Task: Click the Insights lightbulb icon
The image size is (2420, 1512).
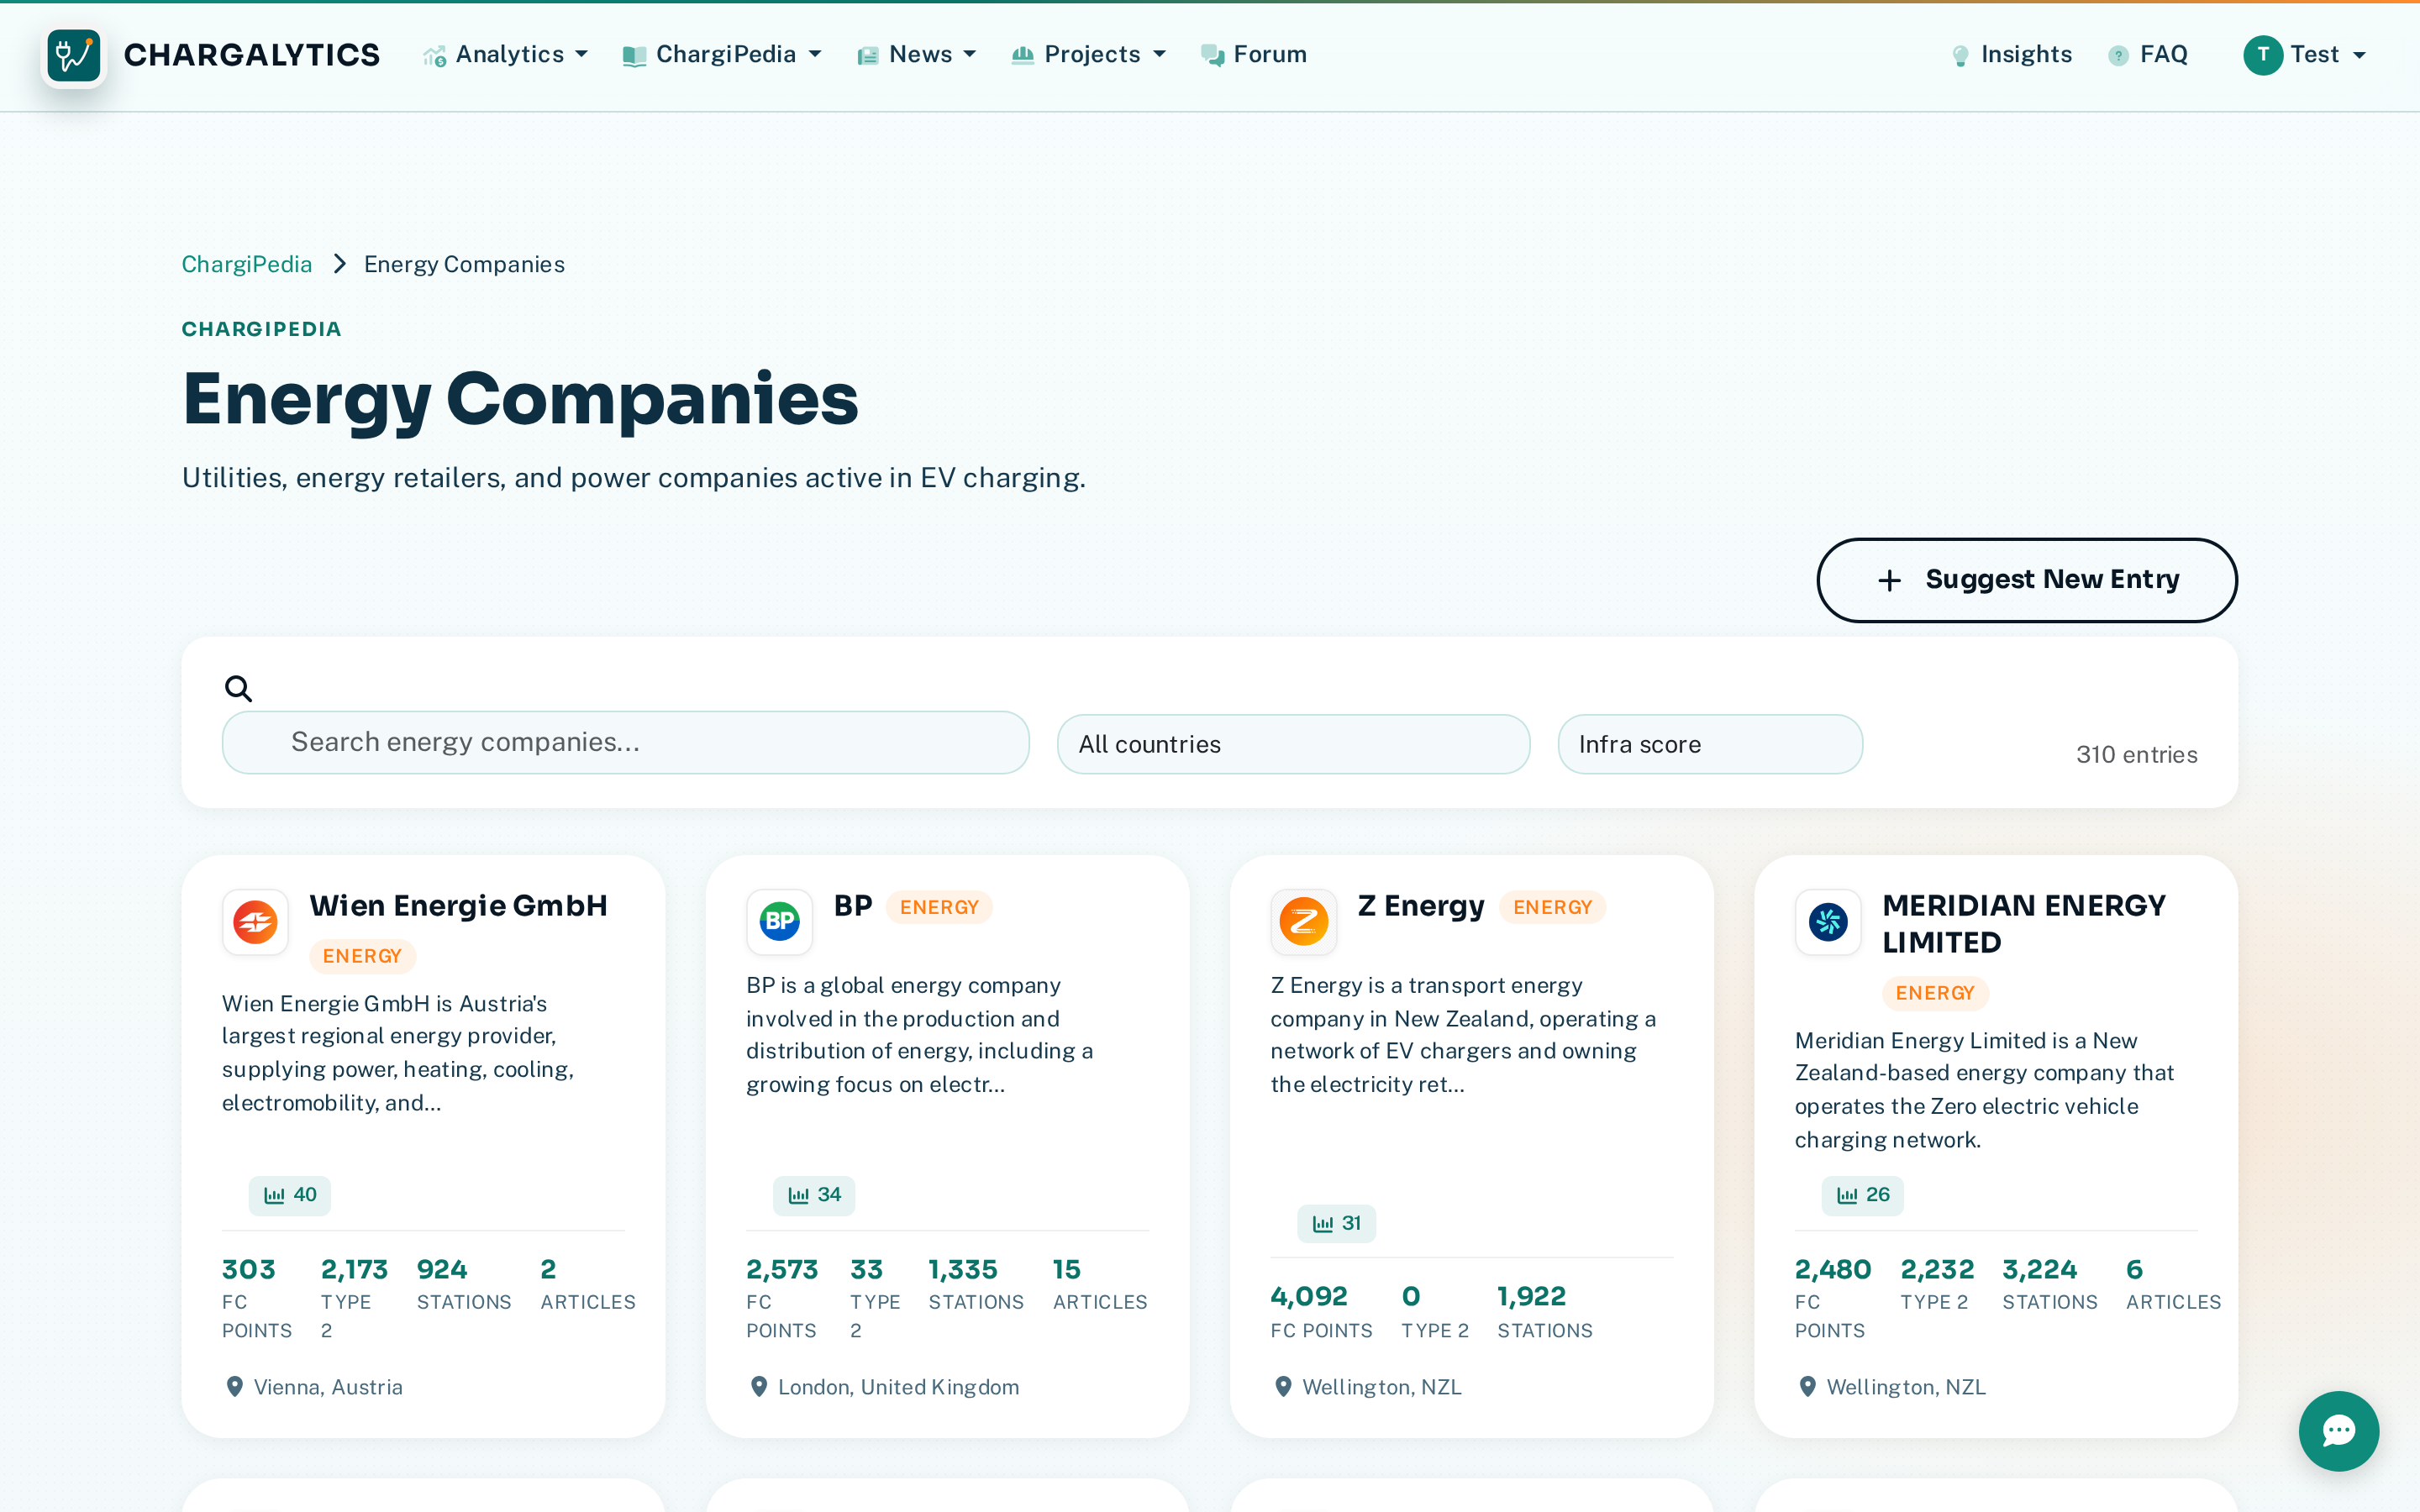Action: pos(1960,56)
